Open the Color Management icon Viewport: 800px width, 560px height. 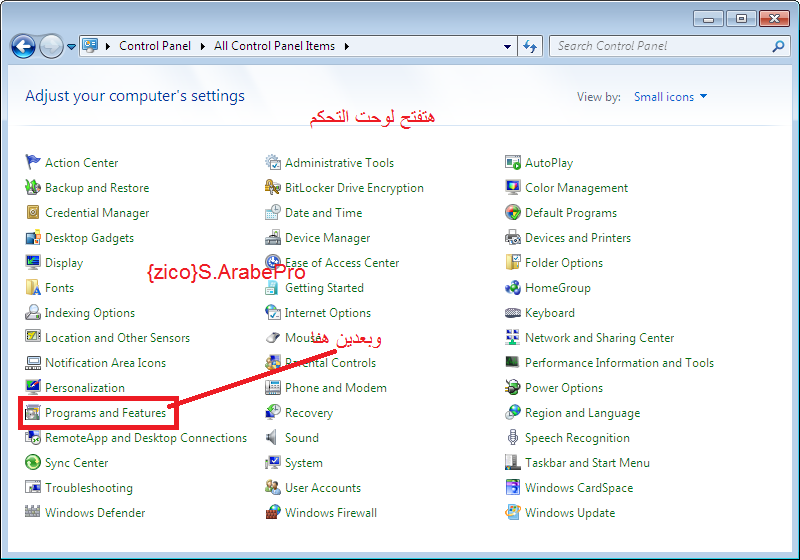point(513,187)
